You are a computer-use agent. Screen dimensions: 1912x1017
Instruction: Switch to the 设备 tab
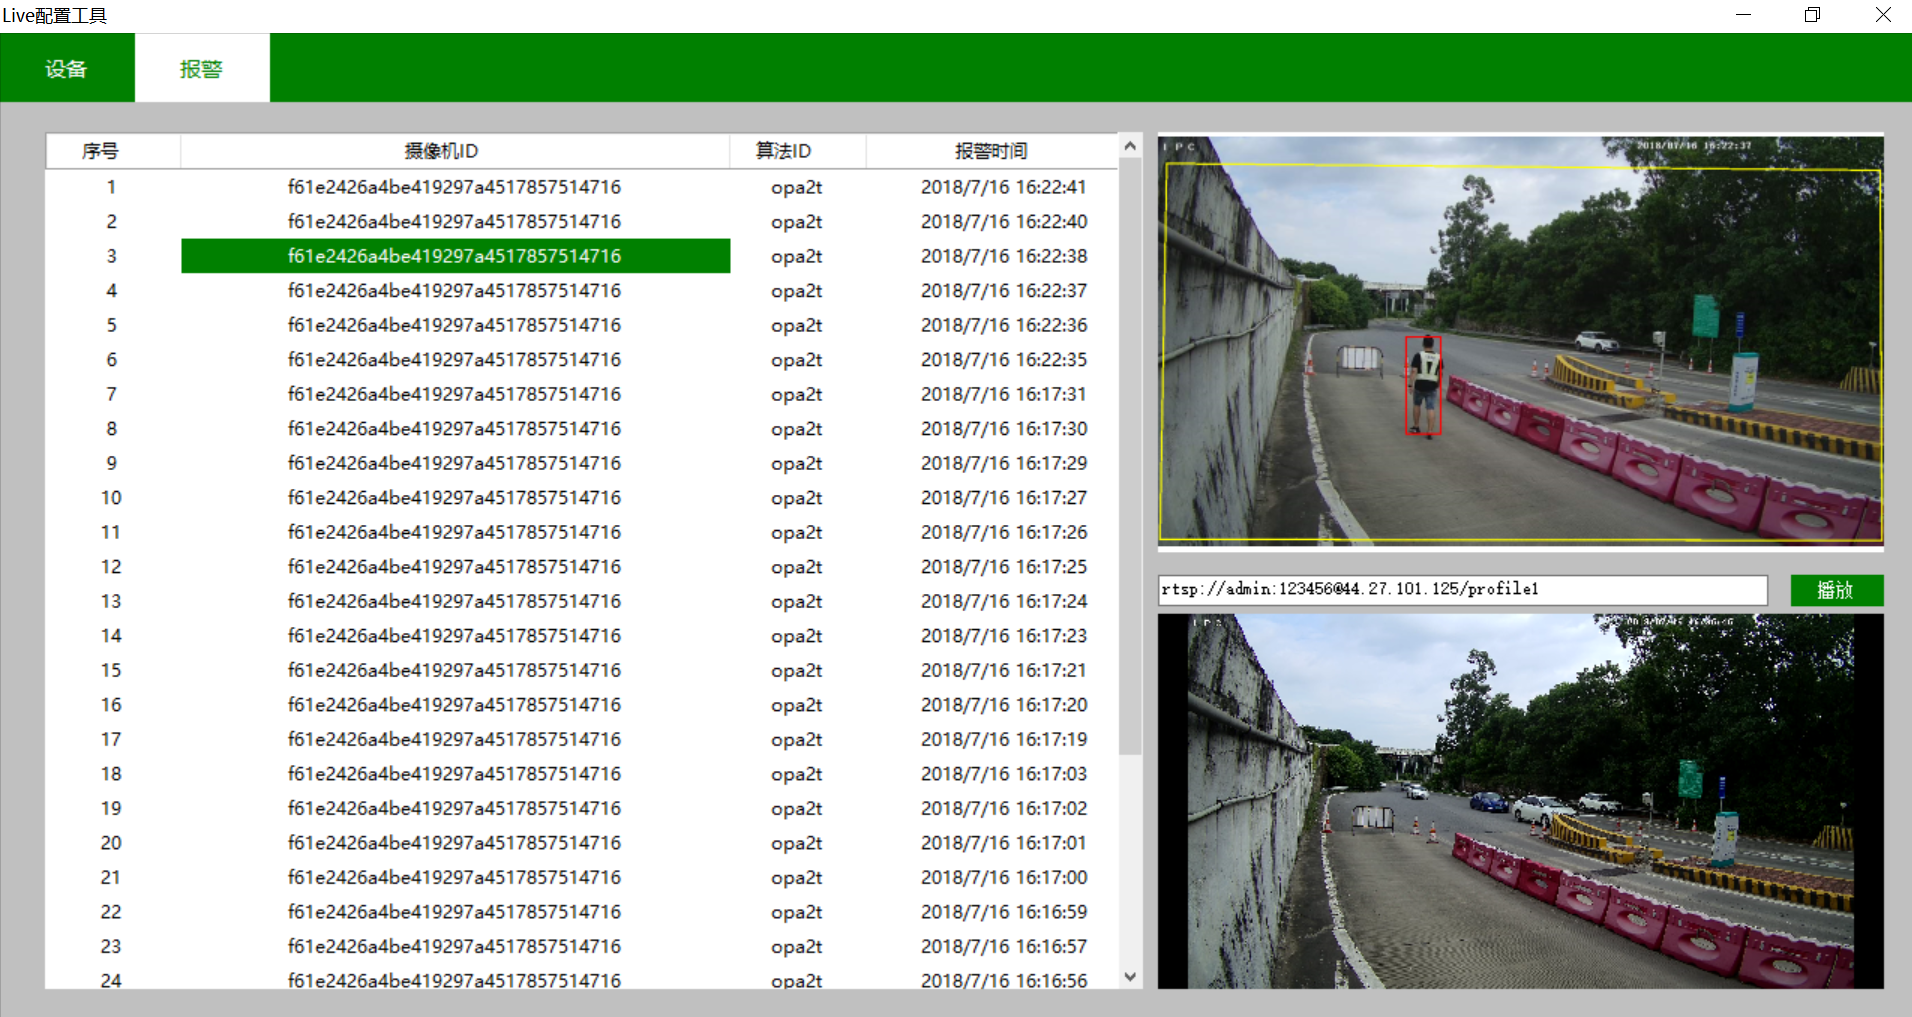coord(67,68)
